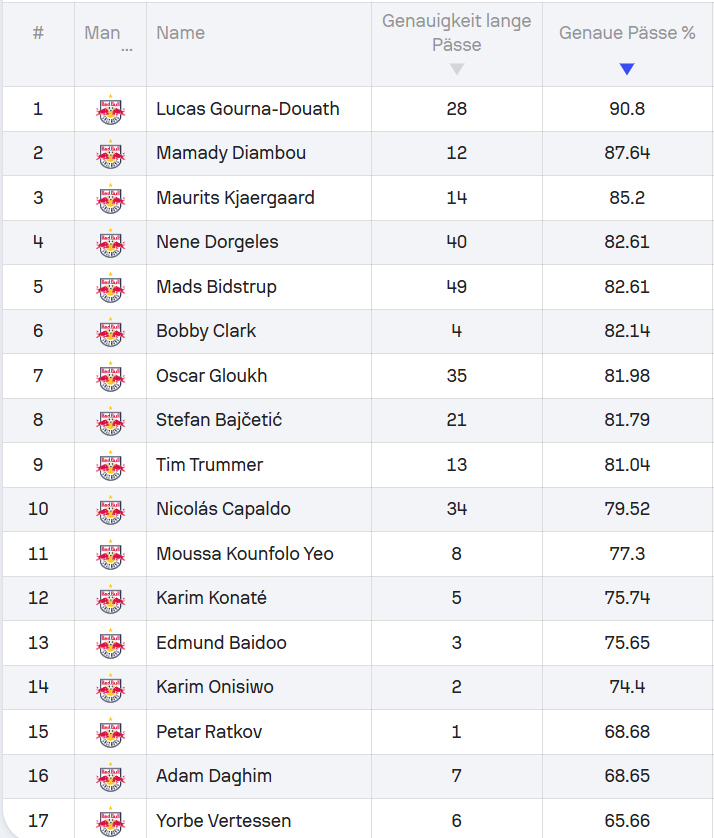Screen dimensions: 714x838
Task: Click the club badge beside Nicolás Capaldo
Action: tap(110, 510)
